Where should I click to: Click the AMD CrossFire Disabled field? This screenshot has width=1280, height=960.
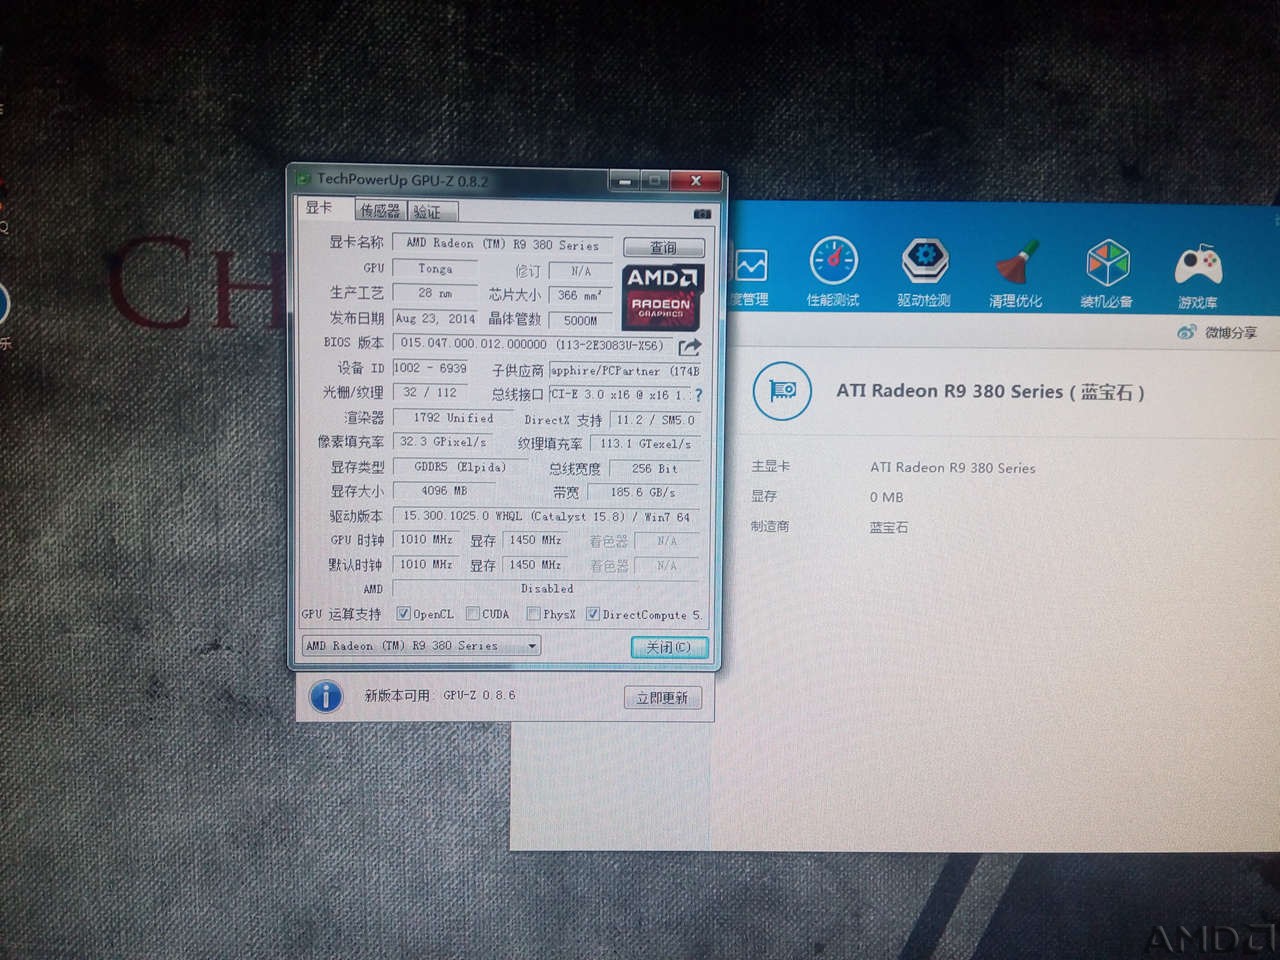point(547,588)
